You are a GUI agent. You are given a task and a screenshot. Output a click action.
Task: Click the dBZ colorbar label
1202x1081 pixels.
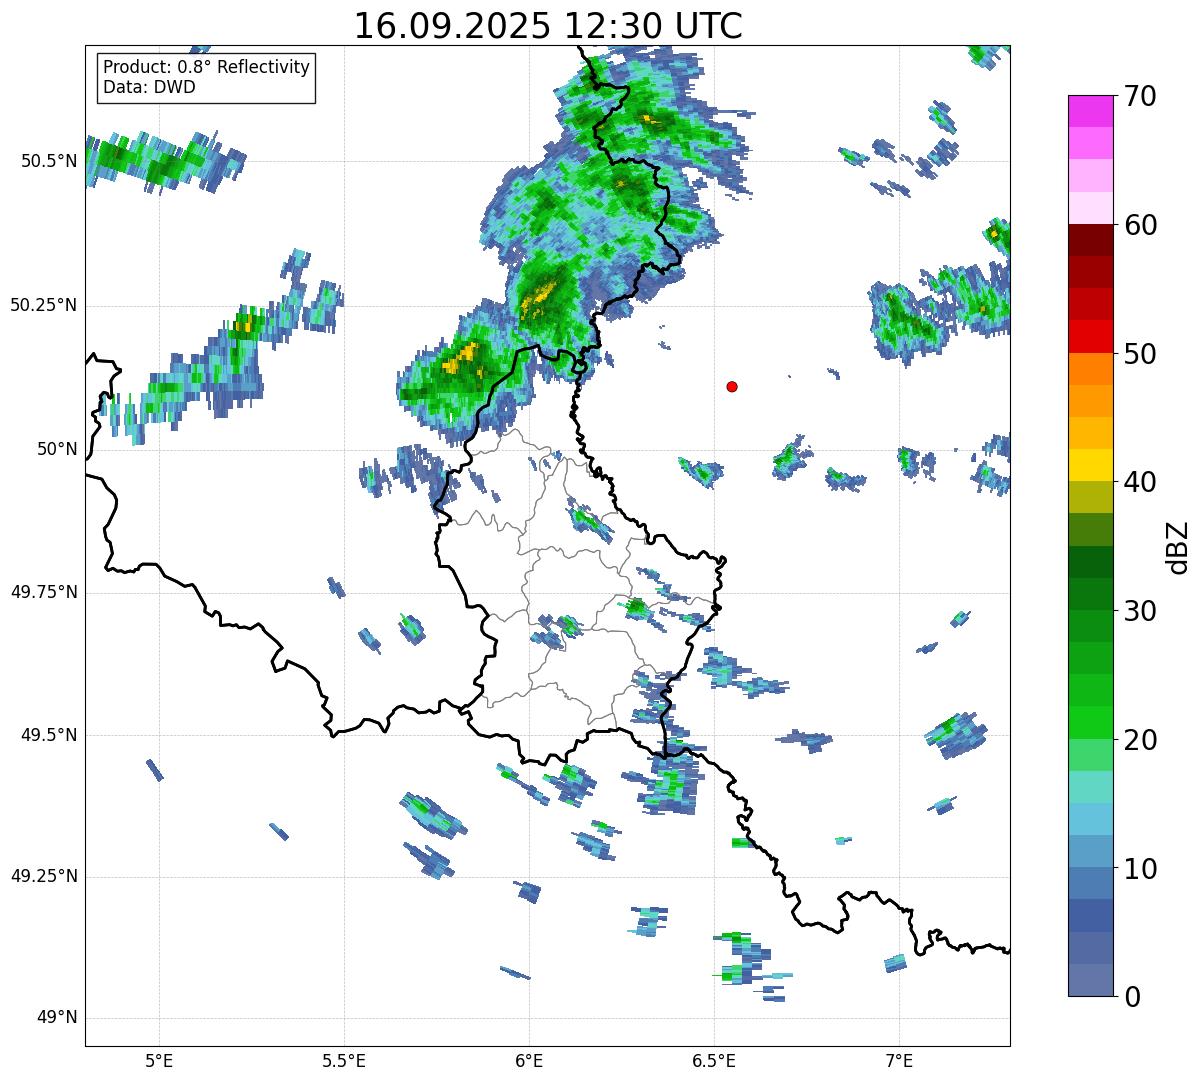pyautogui.click(x=1178, y=546)
